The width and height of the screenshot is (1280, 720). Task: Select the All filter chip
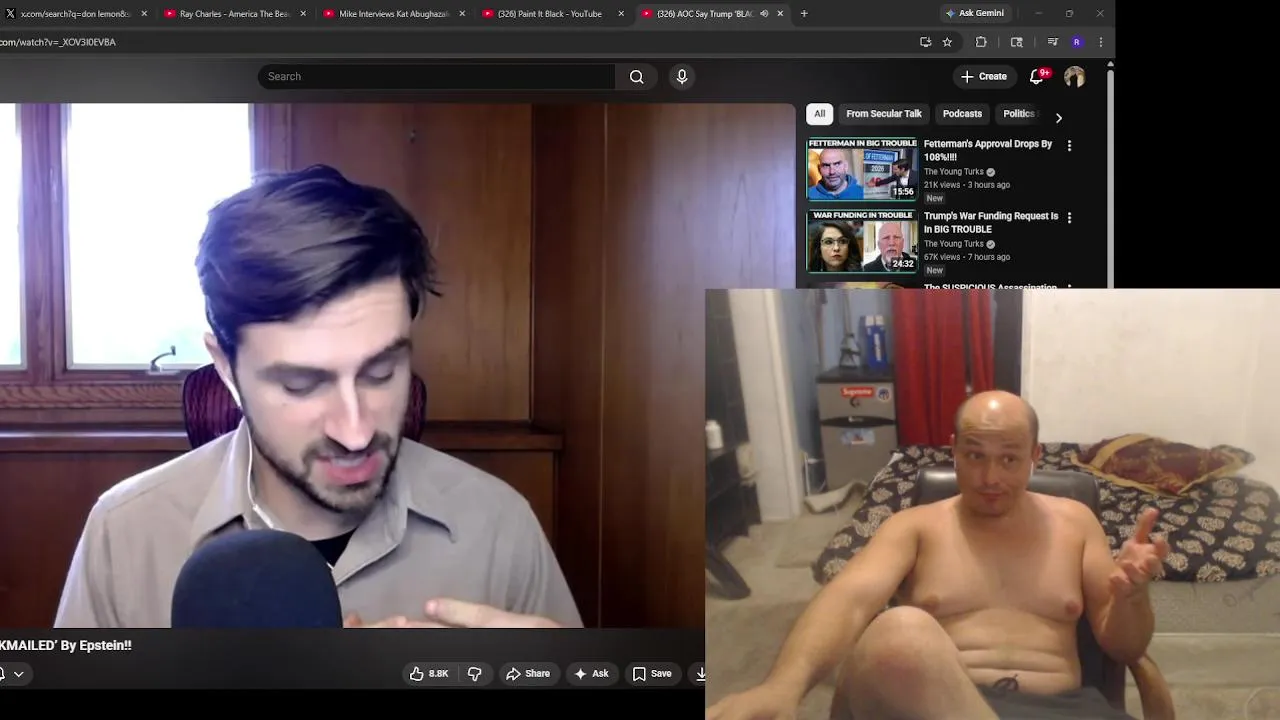click(x=820, y=114)
